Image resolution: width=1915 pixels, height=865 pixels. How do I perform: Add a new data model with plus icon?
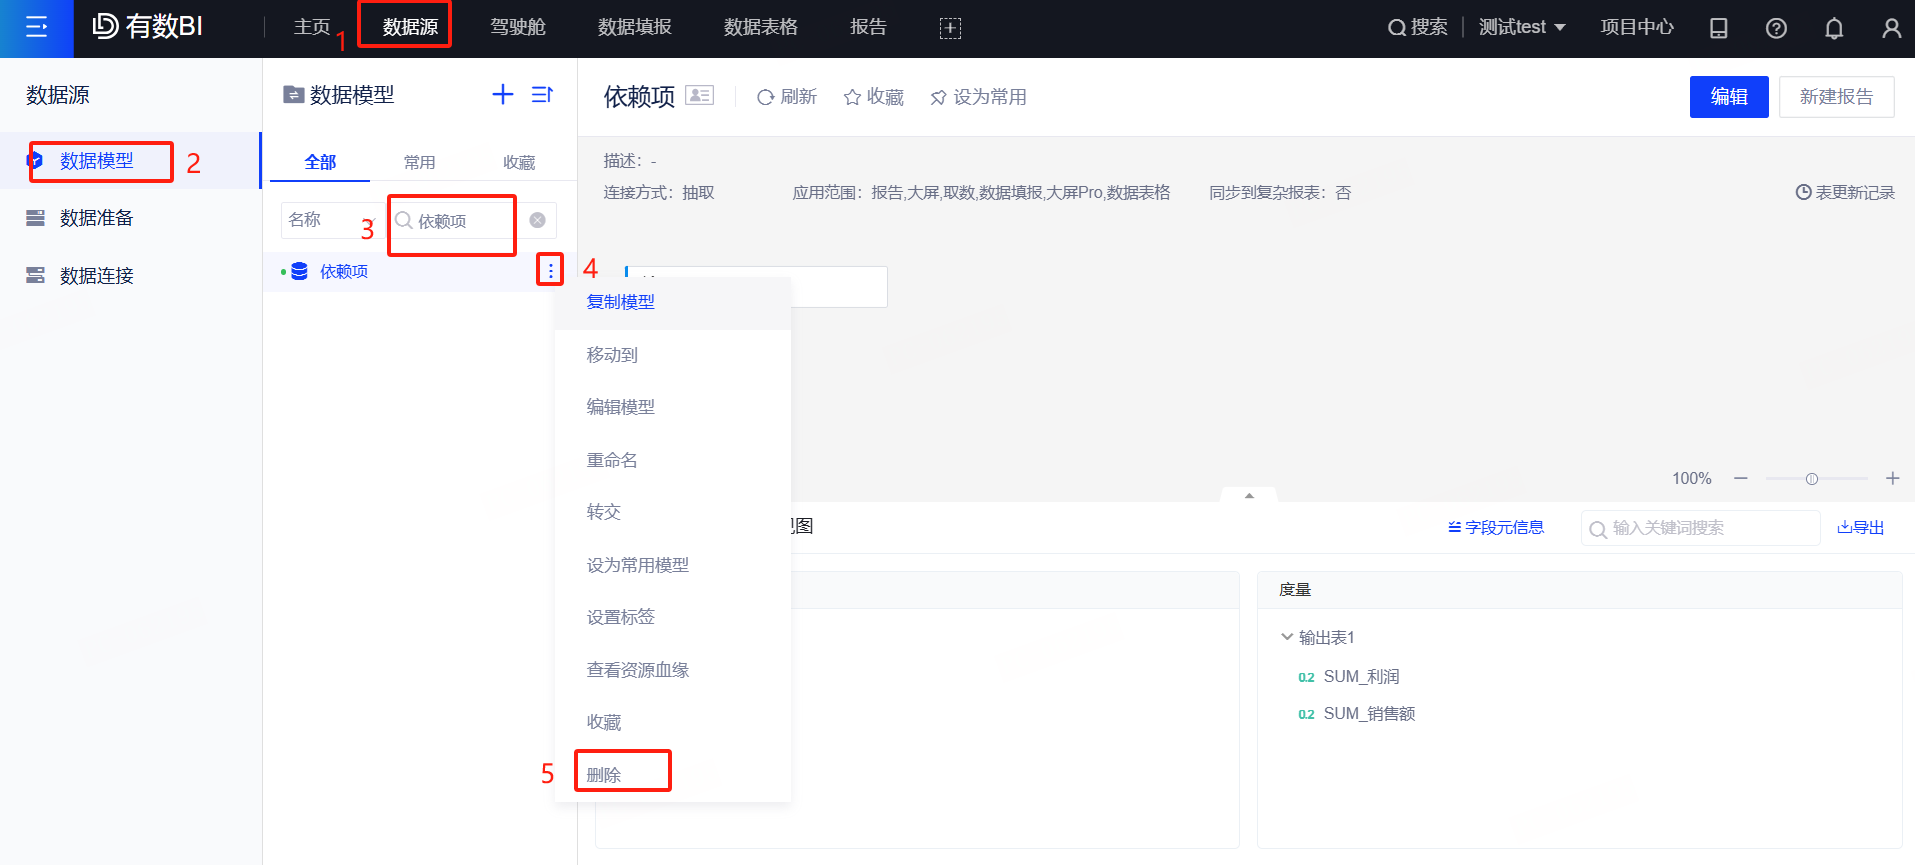point(503,94)
